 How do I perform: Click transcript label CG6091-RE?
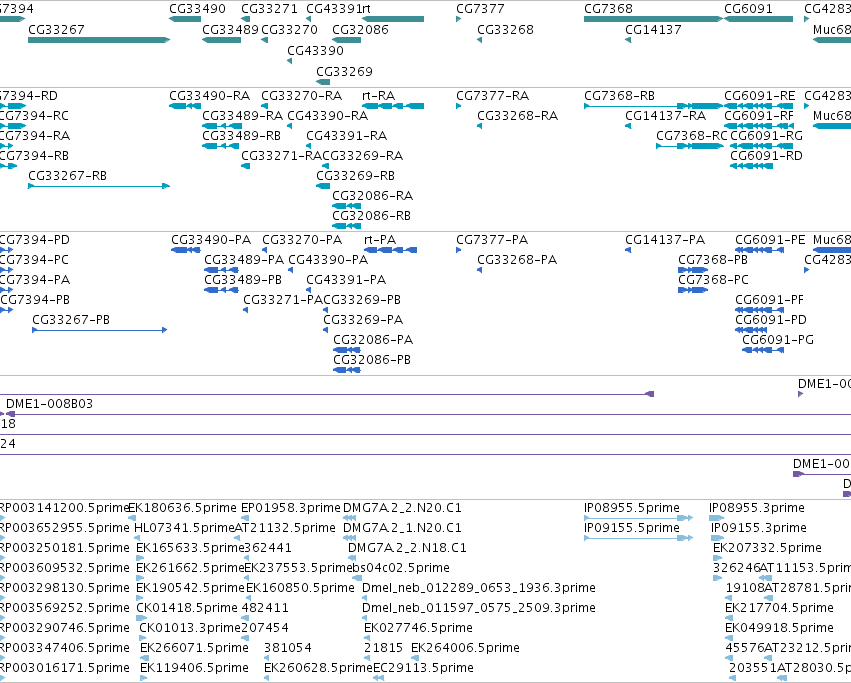(760, 96)
